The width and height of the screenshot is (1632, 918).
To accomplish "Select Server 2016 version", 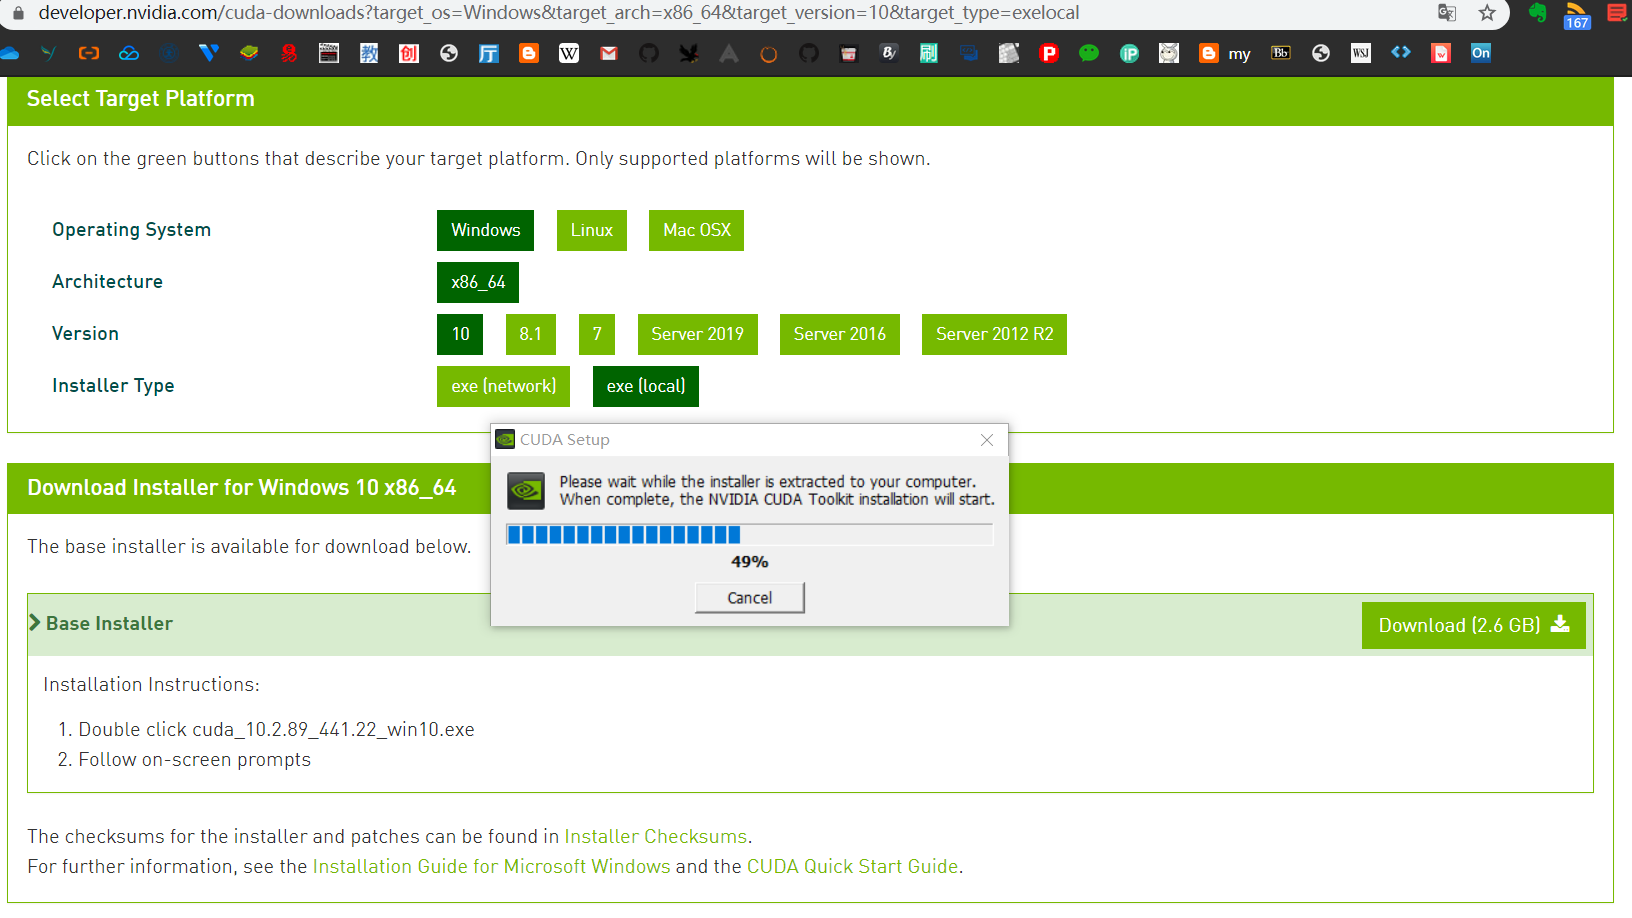I will [840, 334].
